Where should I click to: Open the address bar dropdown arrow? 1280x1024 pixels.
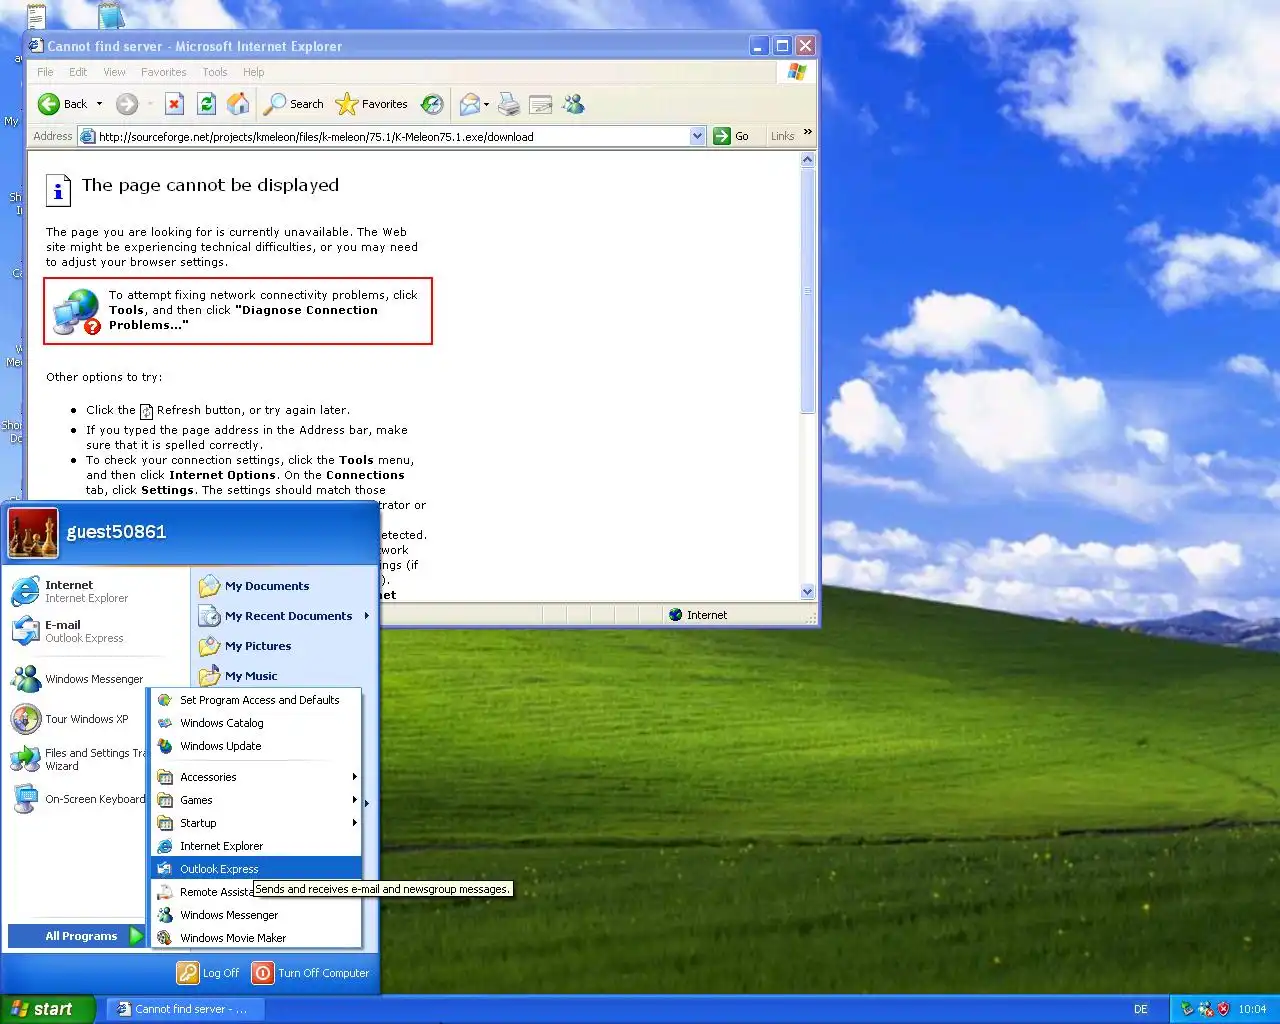697,136
